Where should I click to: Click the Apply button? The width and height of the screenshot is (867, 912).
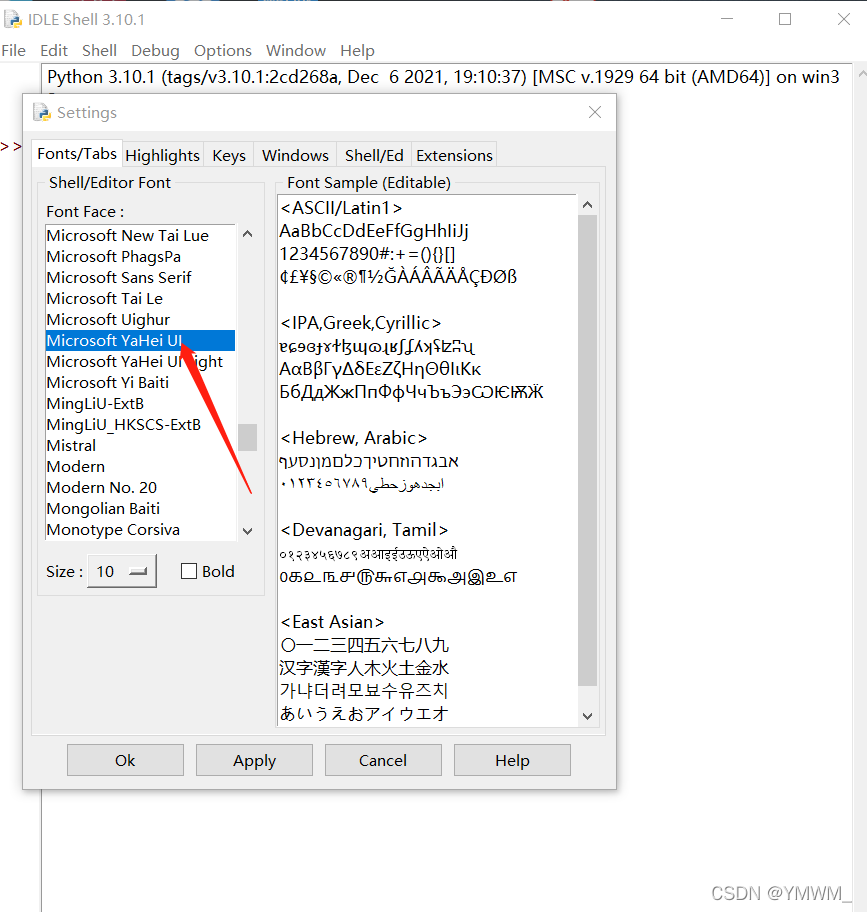pos(254,760)
